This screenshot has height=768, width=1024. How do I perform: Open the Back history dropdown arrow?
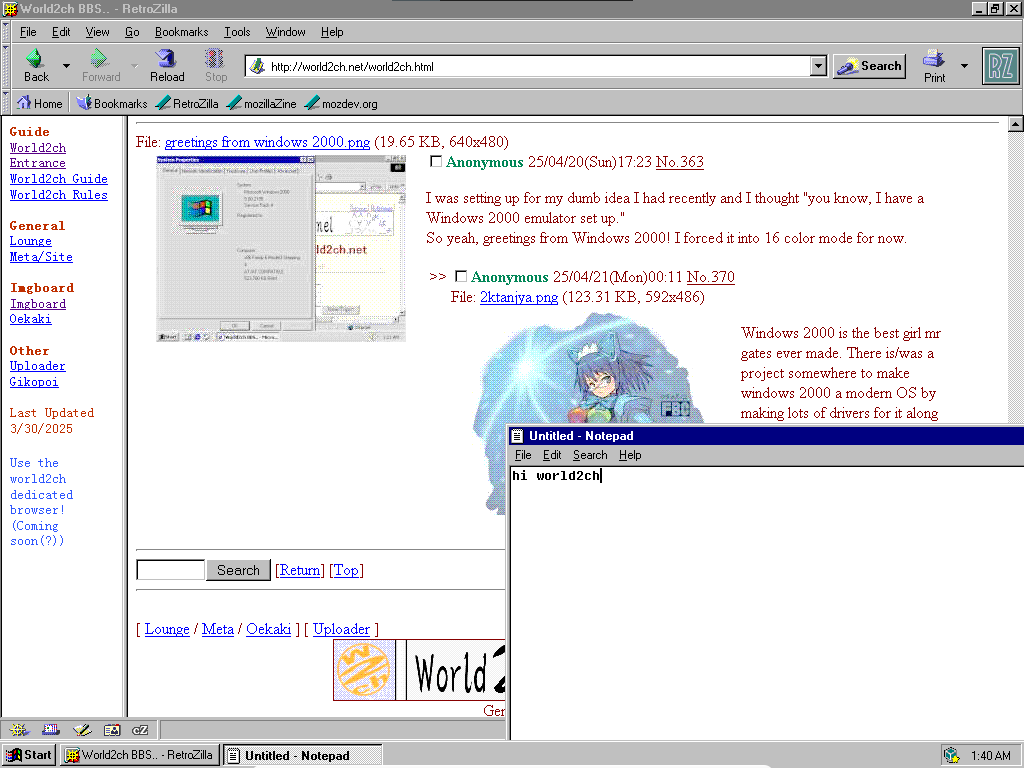pyautogui.click(x=66, y=66)
